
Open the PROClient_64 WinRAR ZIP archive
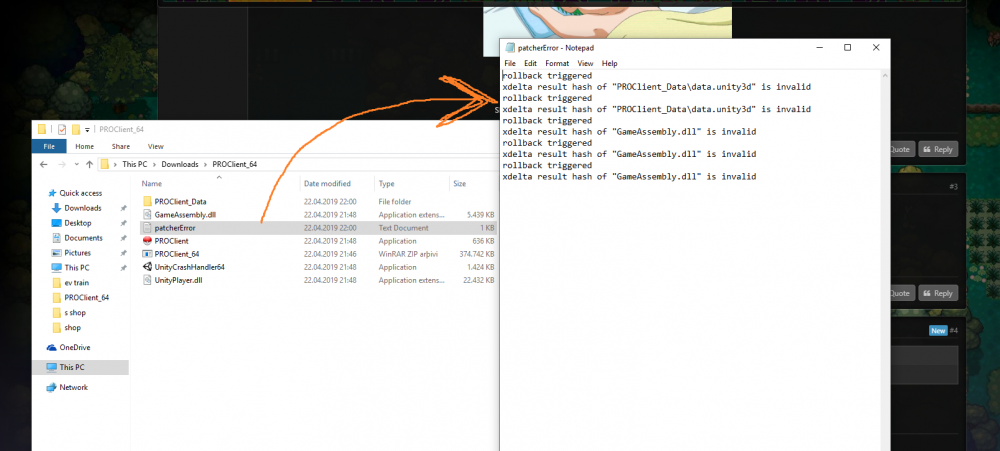point(176,254)
